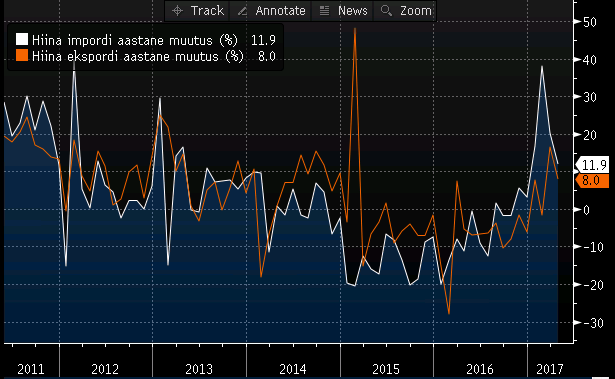Click the 2017 label on time axis
615x379 pixels.
tap(550, 369)
